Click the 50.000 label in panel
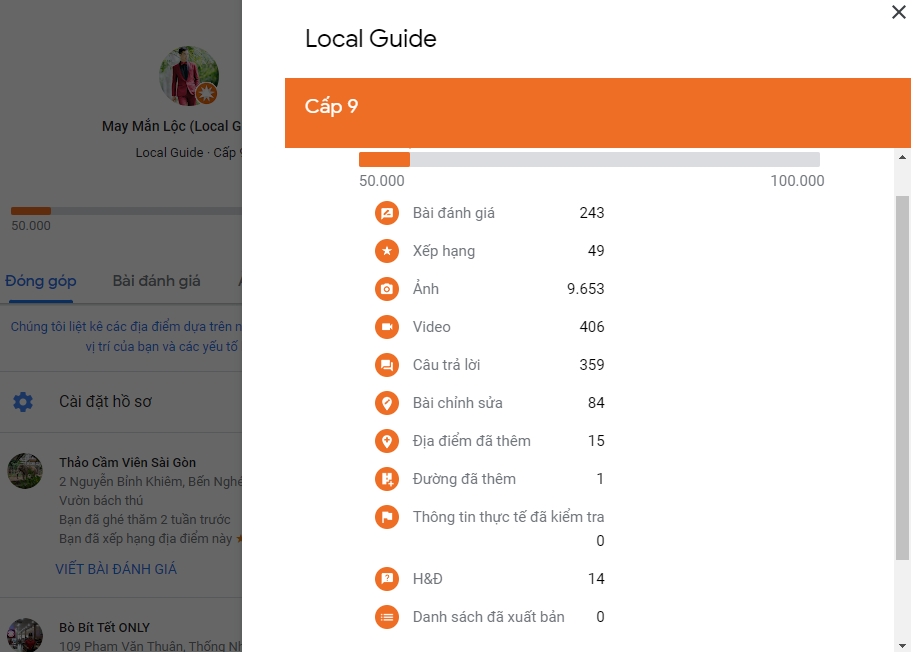 pyautogui.click(x=381, y=181)
